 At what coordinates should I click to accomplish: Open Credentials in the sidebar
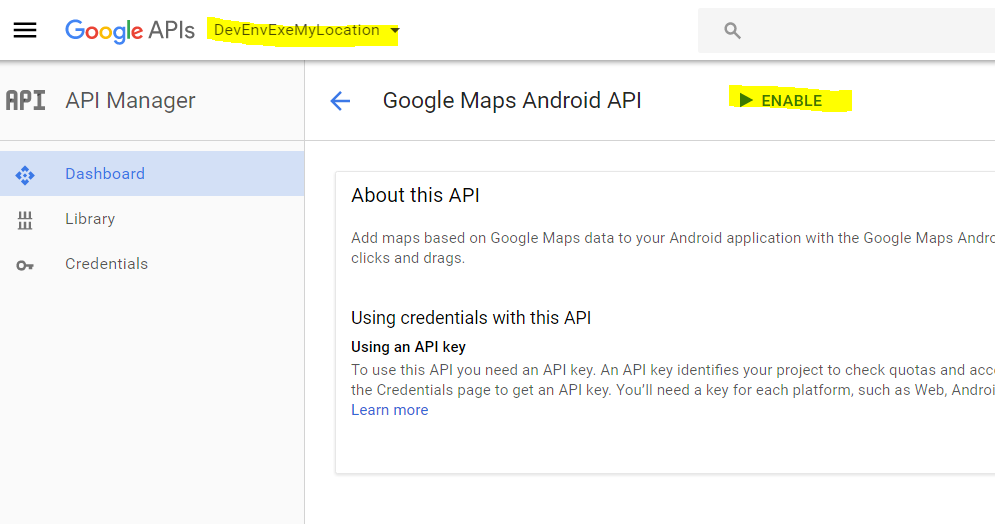[152, 264]
